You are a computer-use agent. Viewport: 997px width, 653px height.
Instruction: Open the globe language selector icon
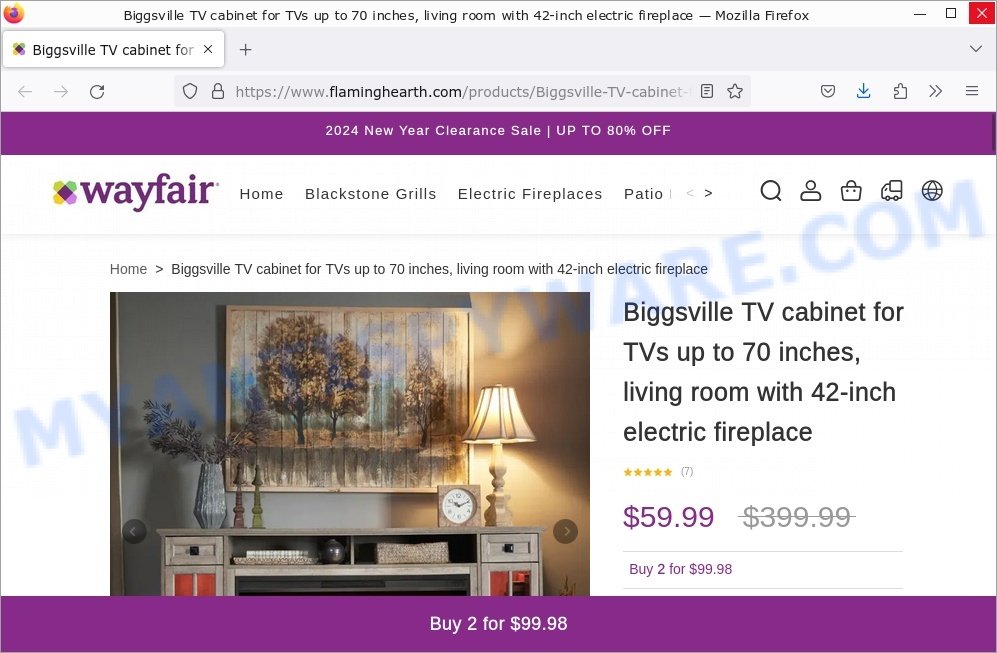(932, 191)
